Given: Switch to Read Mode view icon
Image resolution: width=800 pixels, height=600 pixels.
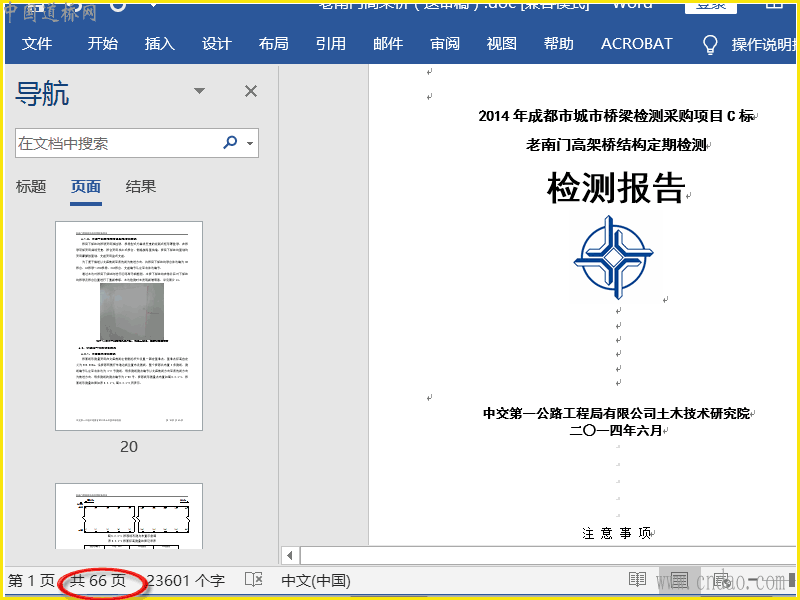Looking at the screenshot, I should tap(637, 580).
